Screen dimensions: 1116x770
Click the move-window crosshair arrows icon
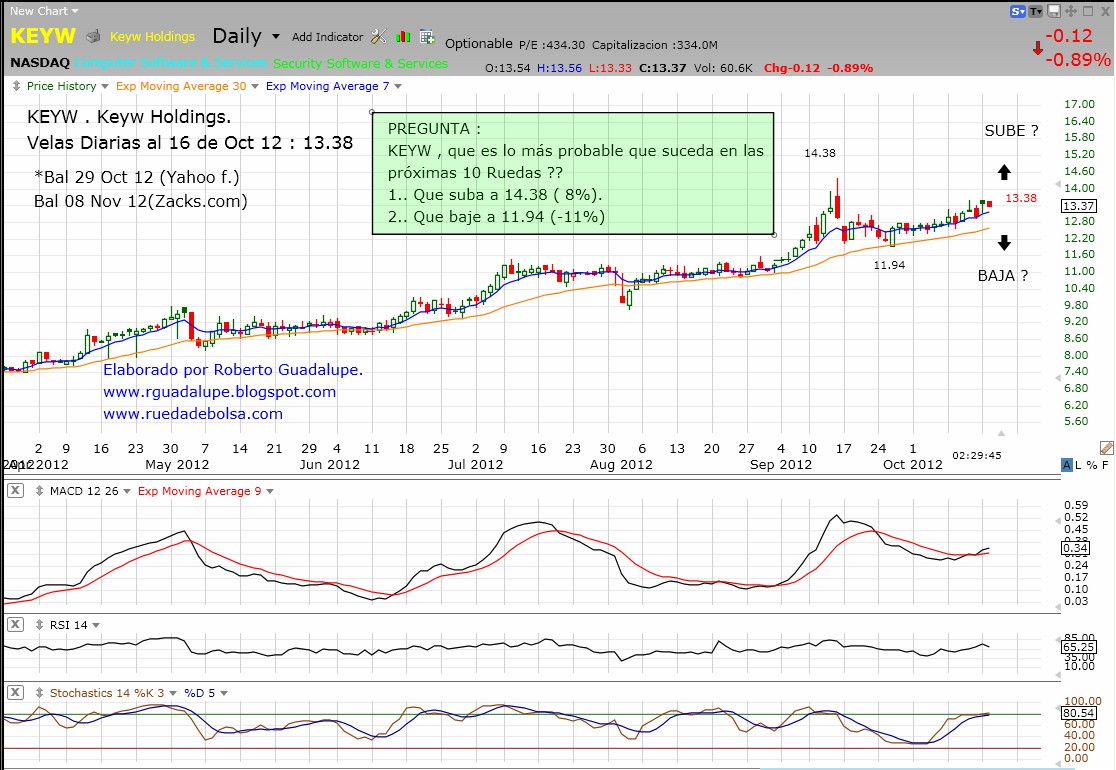[x=1070, y=11]
